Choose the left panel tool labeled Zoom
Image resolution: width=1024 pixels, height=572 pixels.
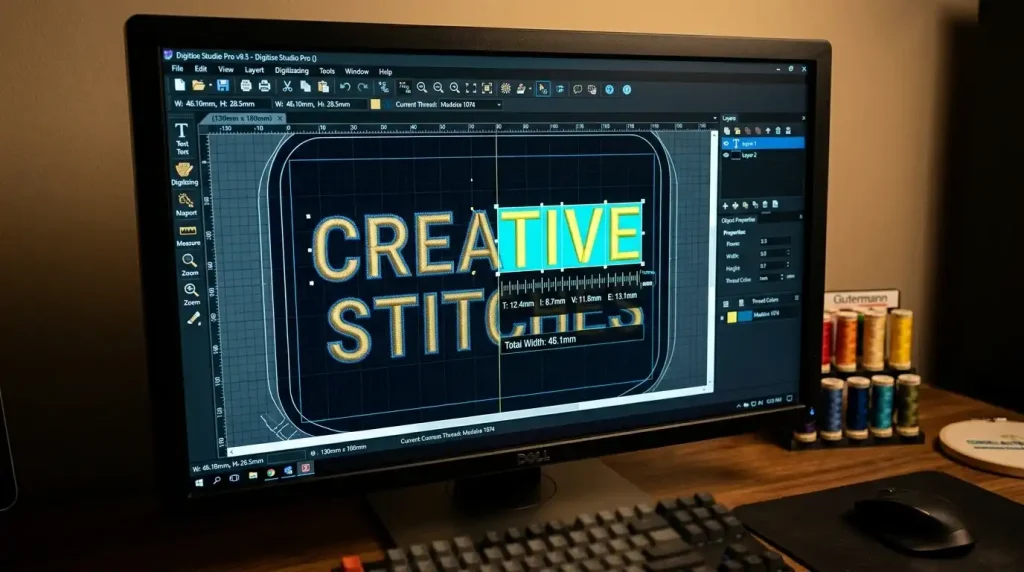pyautogui.click(x=189, y=264)
